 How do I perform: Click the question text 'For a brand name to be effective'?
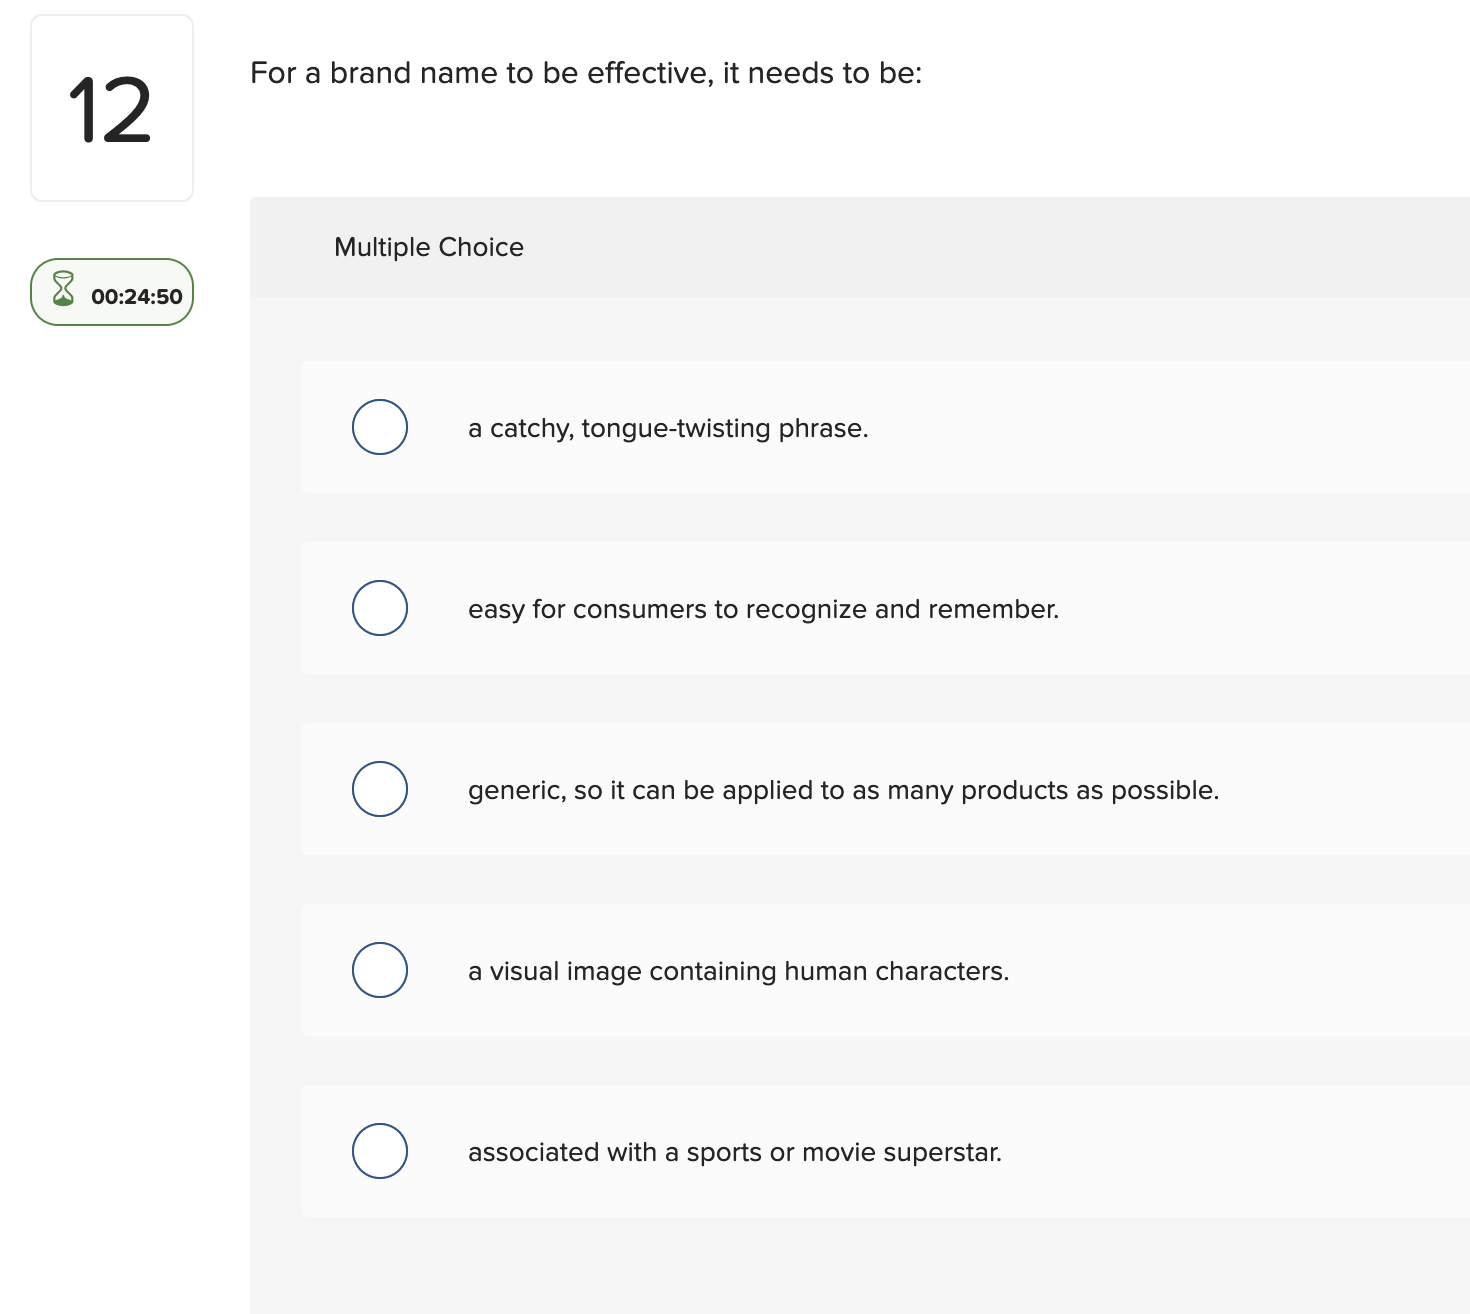click(x=585, y=73)
